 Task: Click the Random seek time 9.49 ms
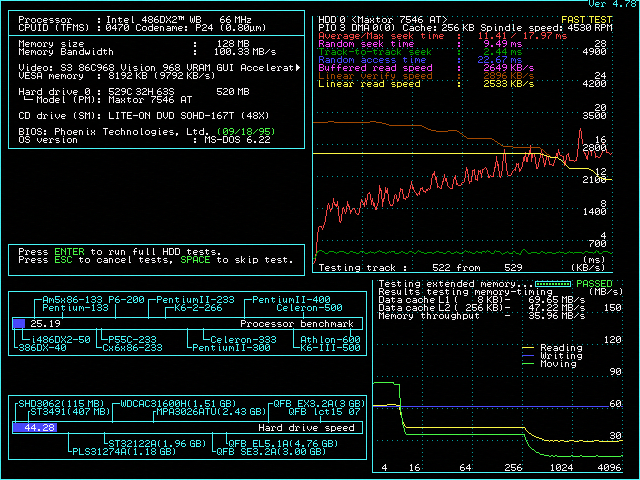point(420,44)
